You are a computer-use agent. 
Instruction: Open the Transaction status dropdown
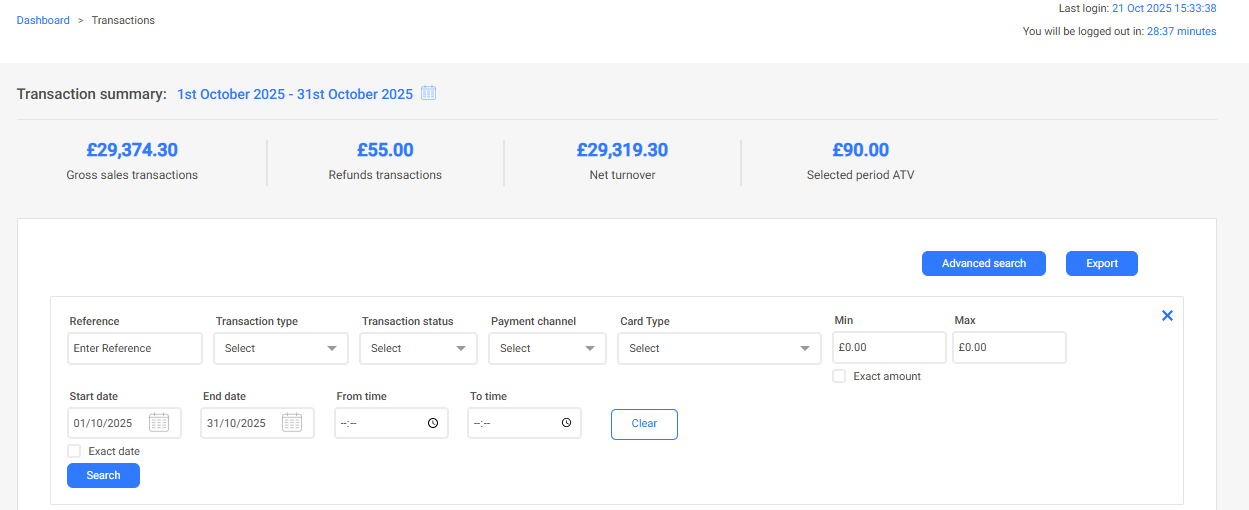418,349
